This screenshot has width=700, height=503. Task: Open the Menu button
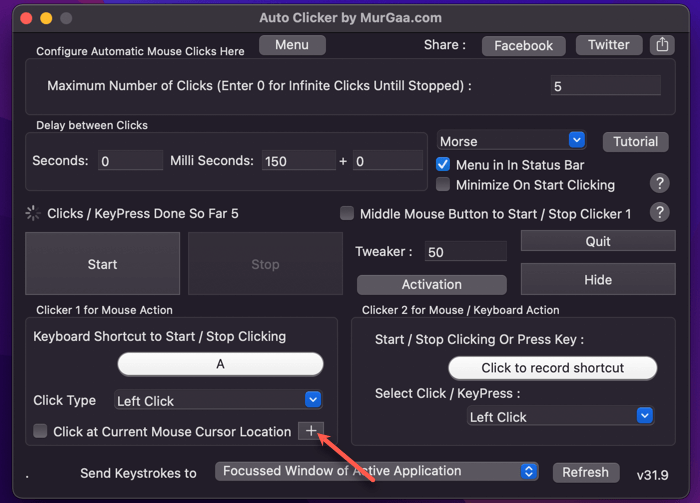tap(292, 45)
